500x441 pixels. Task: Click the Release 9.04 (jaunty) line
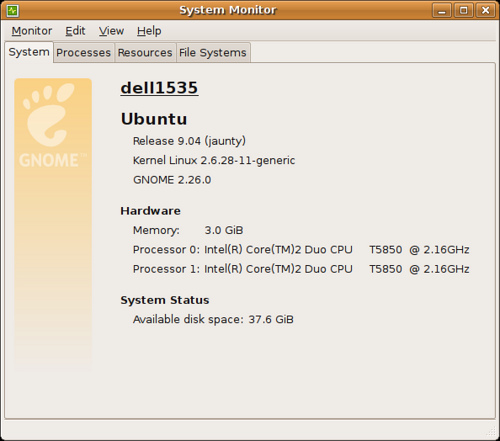pos(189,141)
